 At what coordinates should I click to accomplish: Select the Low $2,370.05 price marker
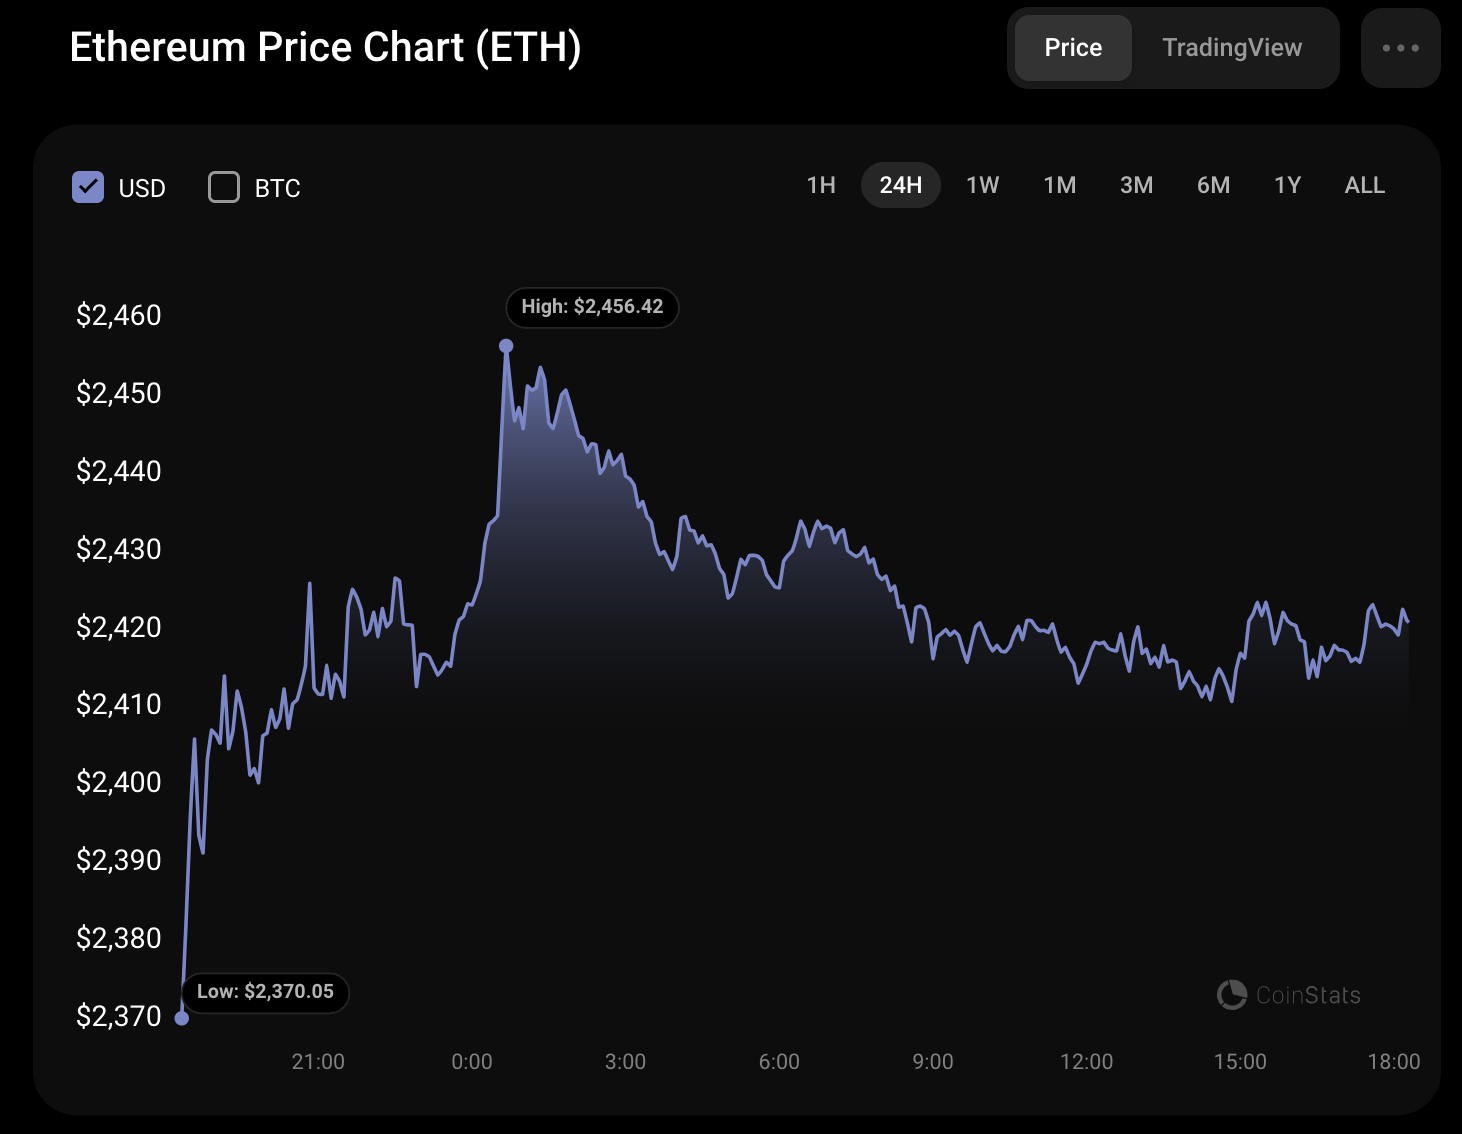pyautogui.click(x=182, y=1016)
